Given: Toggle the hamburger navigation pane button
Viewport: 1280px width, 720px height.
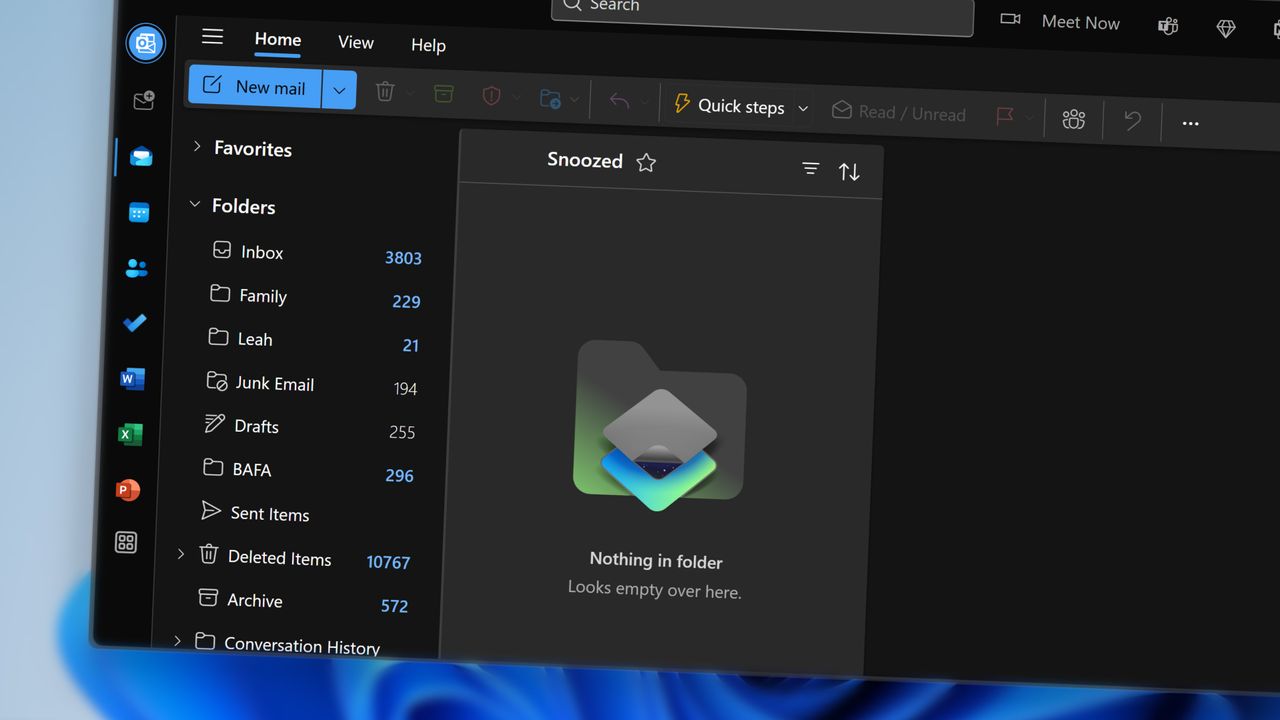Looking at the screenshot, I should point(212,37).
